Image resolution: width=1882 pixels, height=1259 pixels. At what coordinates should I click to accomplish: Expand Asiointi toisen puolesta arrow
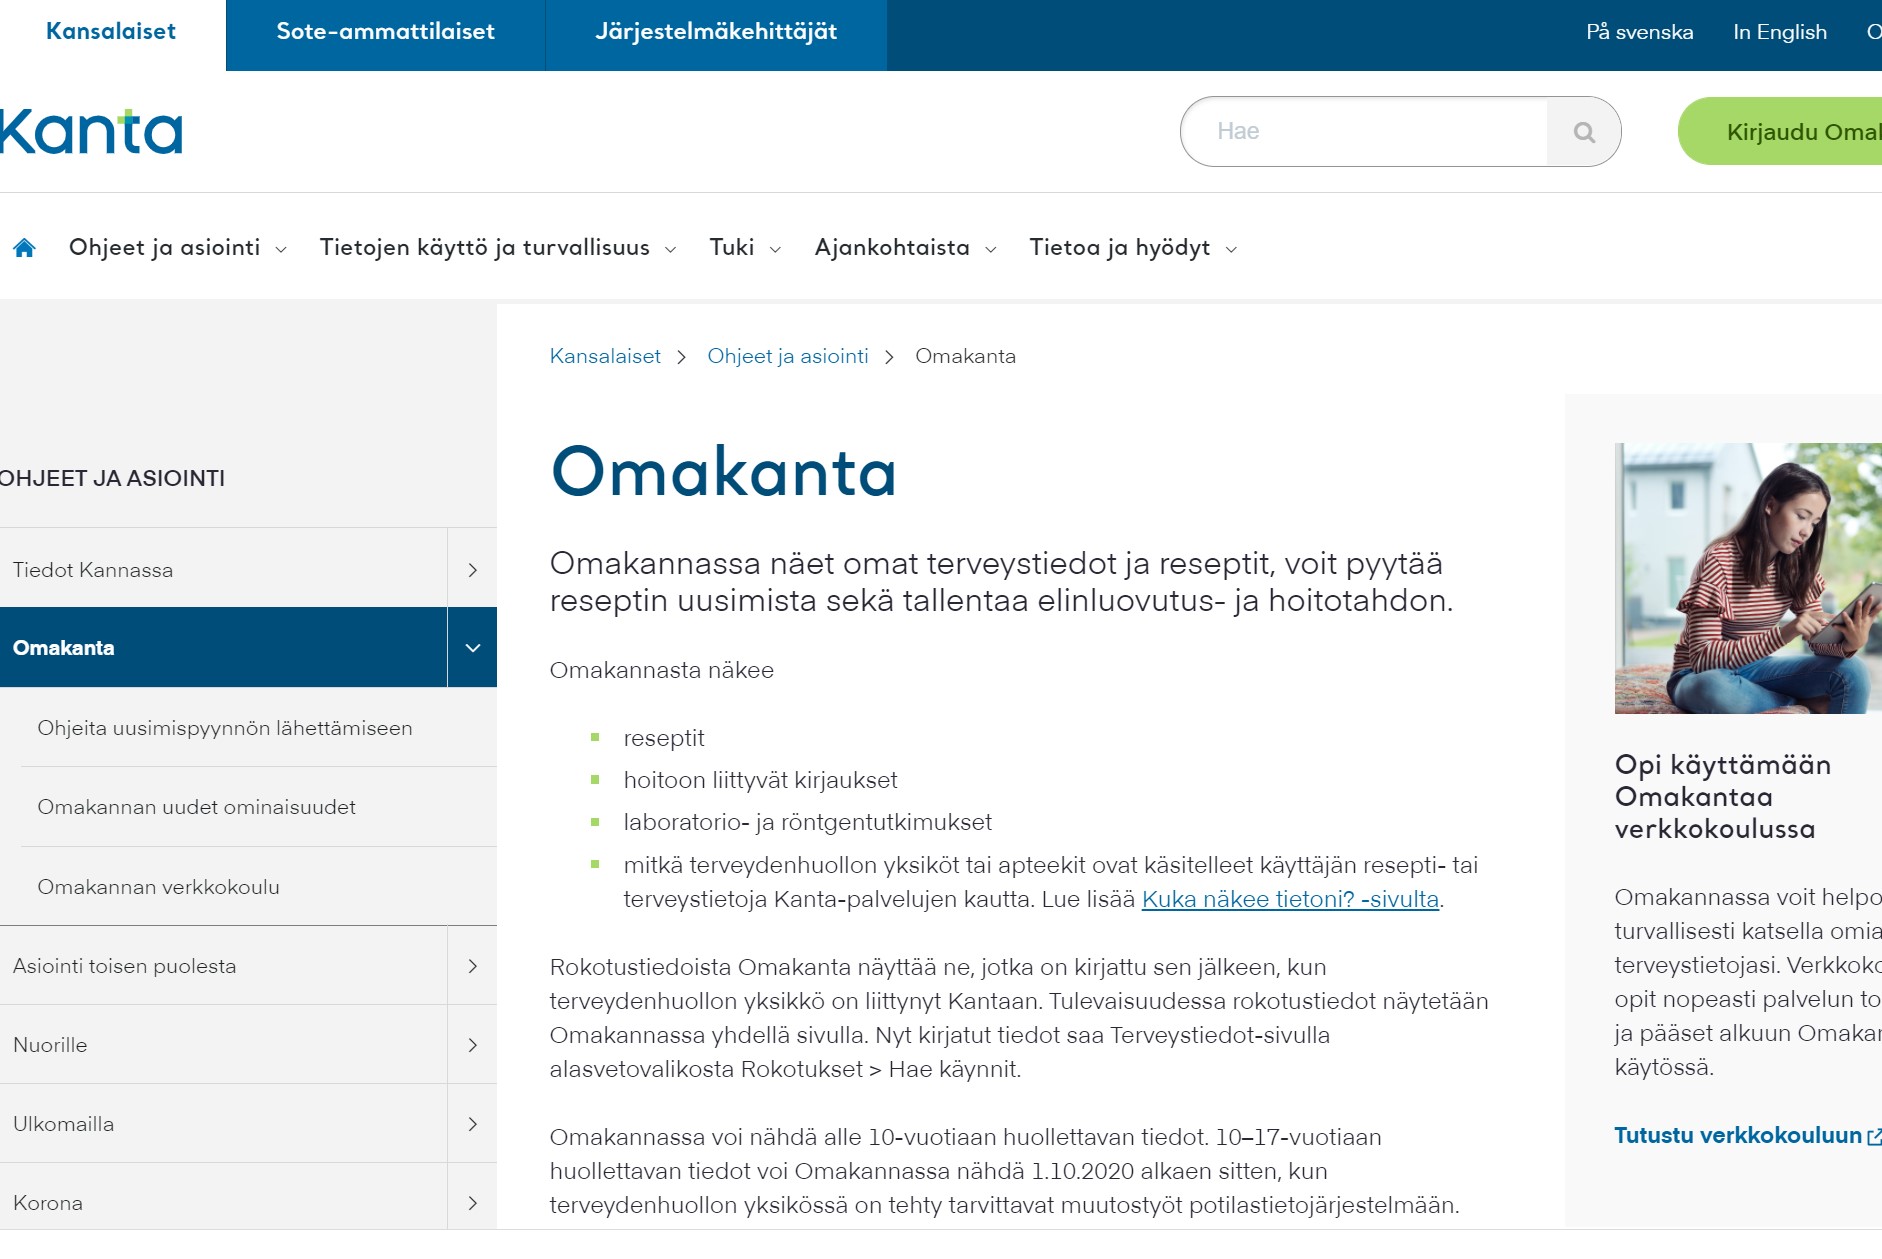click(x=473, y=966)
